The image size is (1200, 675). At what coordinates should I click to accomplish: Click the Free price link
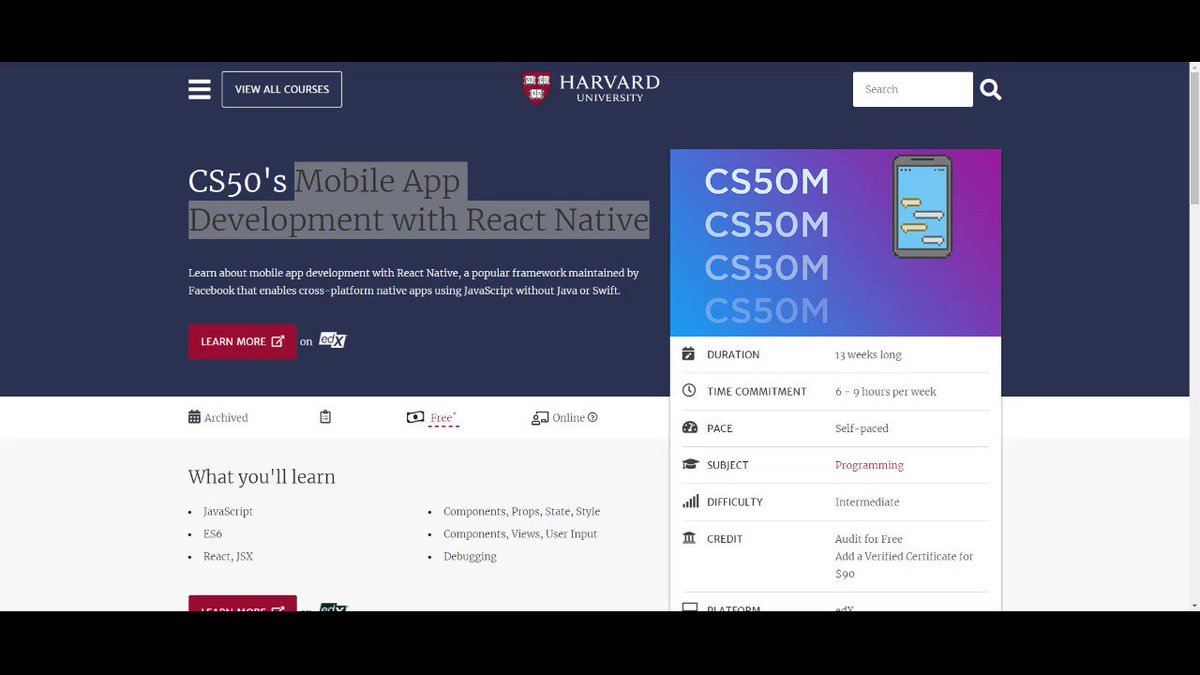click(x=443, y=418)
